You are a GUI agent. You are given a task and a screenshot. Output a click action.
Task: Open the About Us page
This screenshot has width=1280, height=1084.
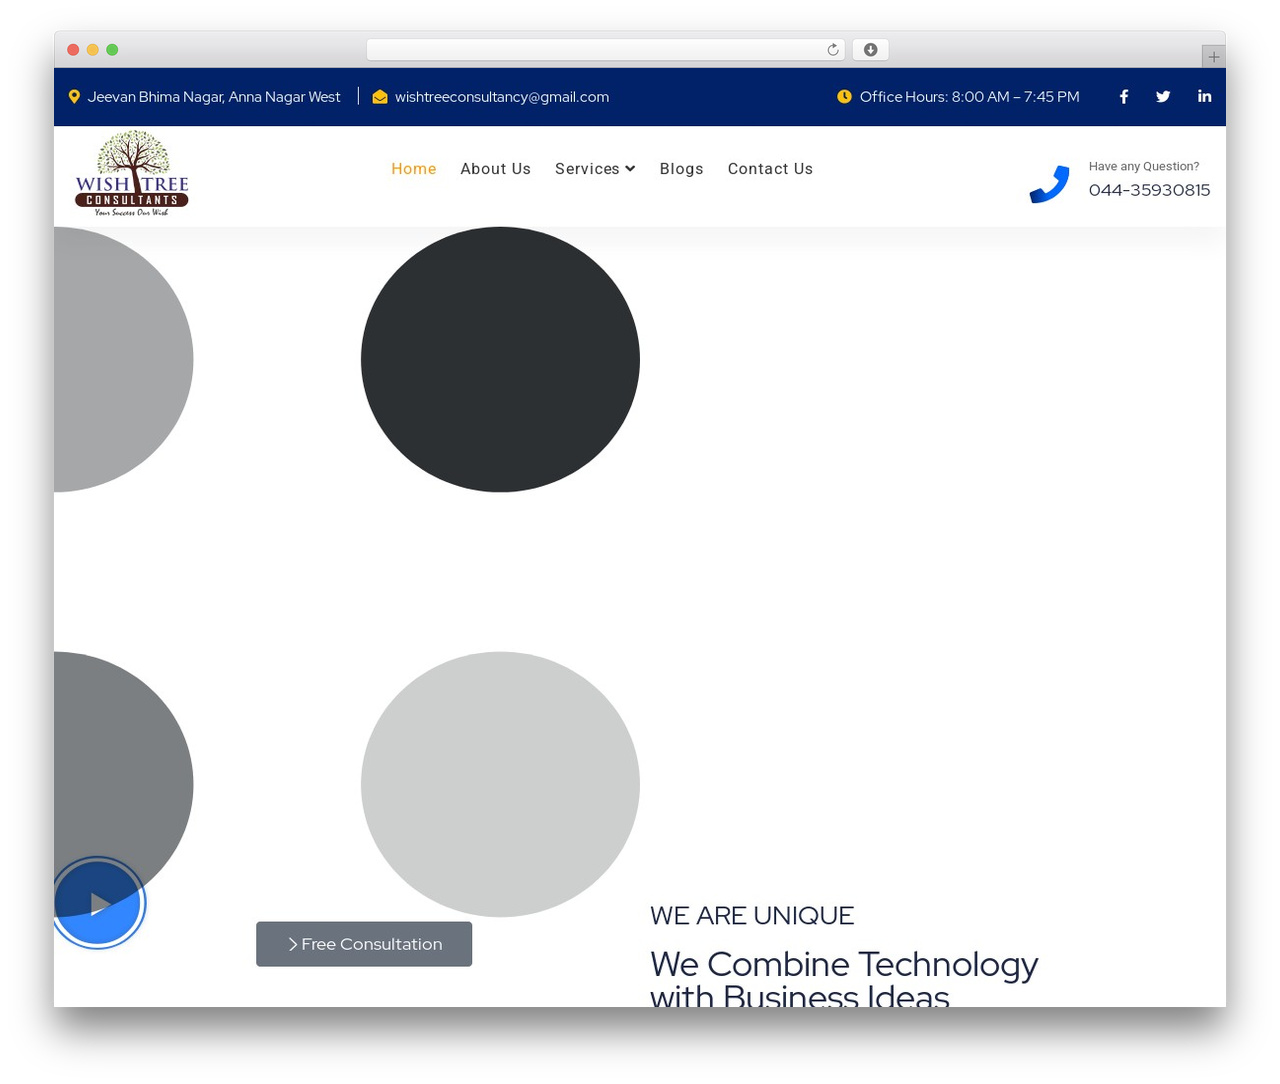pos(496,169)
